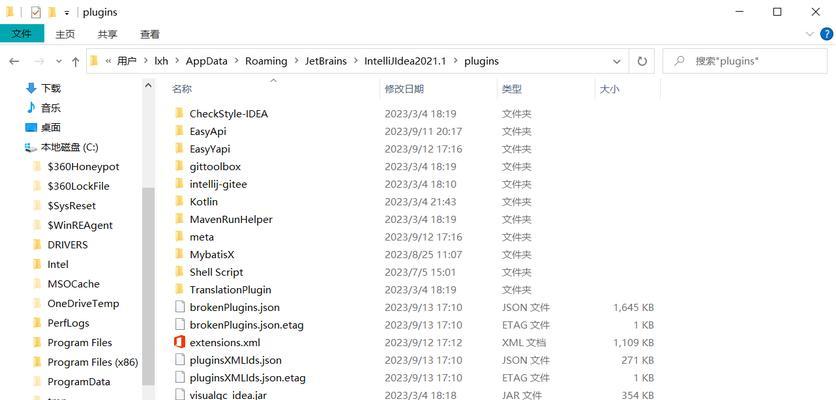Navigate to lxh in address bar

coord(161,61)
